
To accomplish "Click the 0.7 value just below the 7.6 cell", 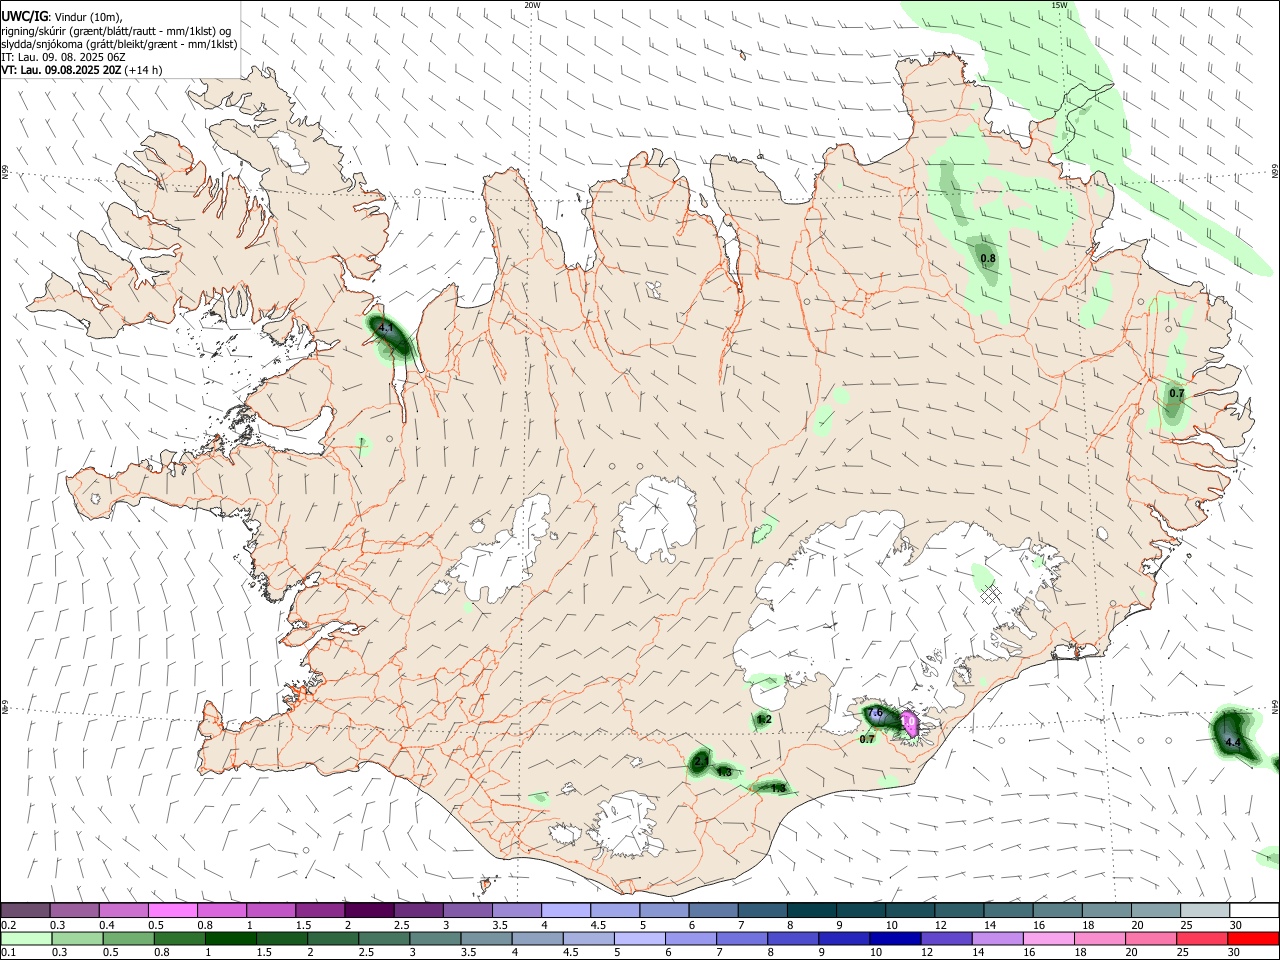I will point(867,739).
